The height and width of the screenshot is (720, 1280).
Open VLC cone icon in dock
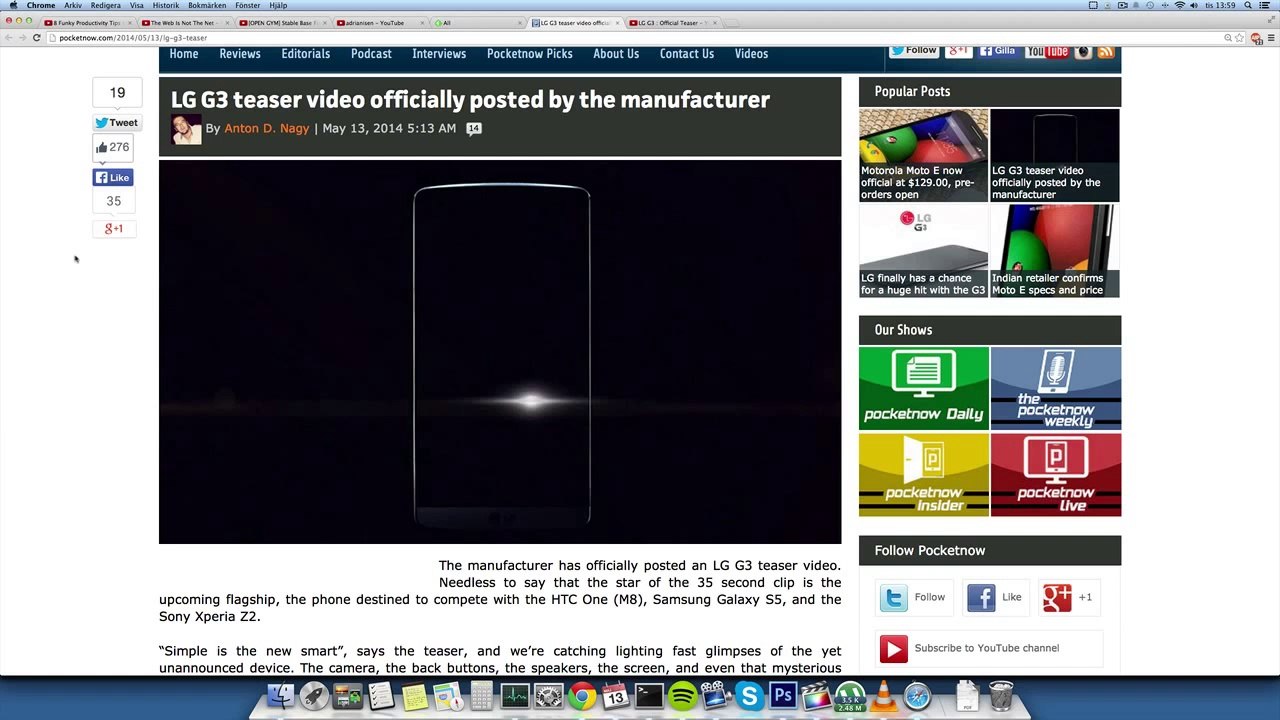tap(884, 695)
